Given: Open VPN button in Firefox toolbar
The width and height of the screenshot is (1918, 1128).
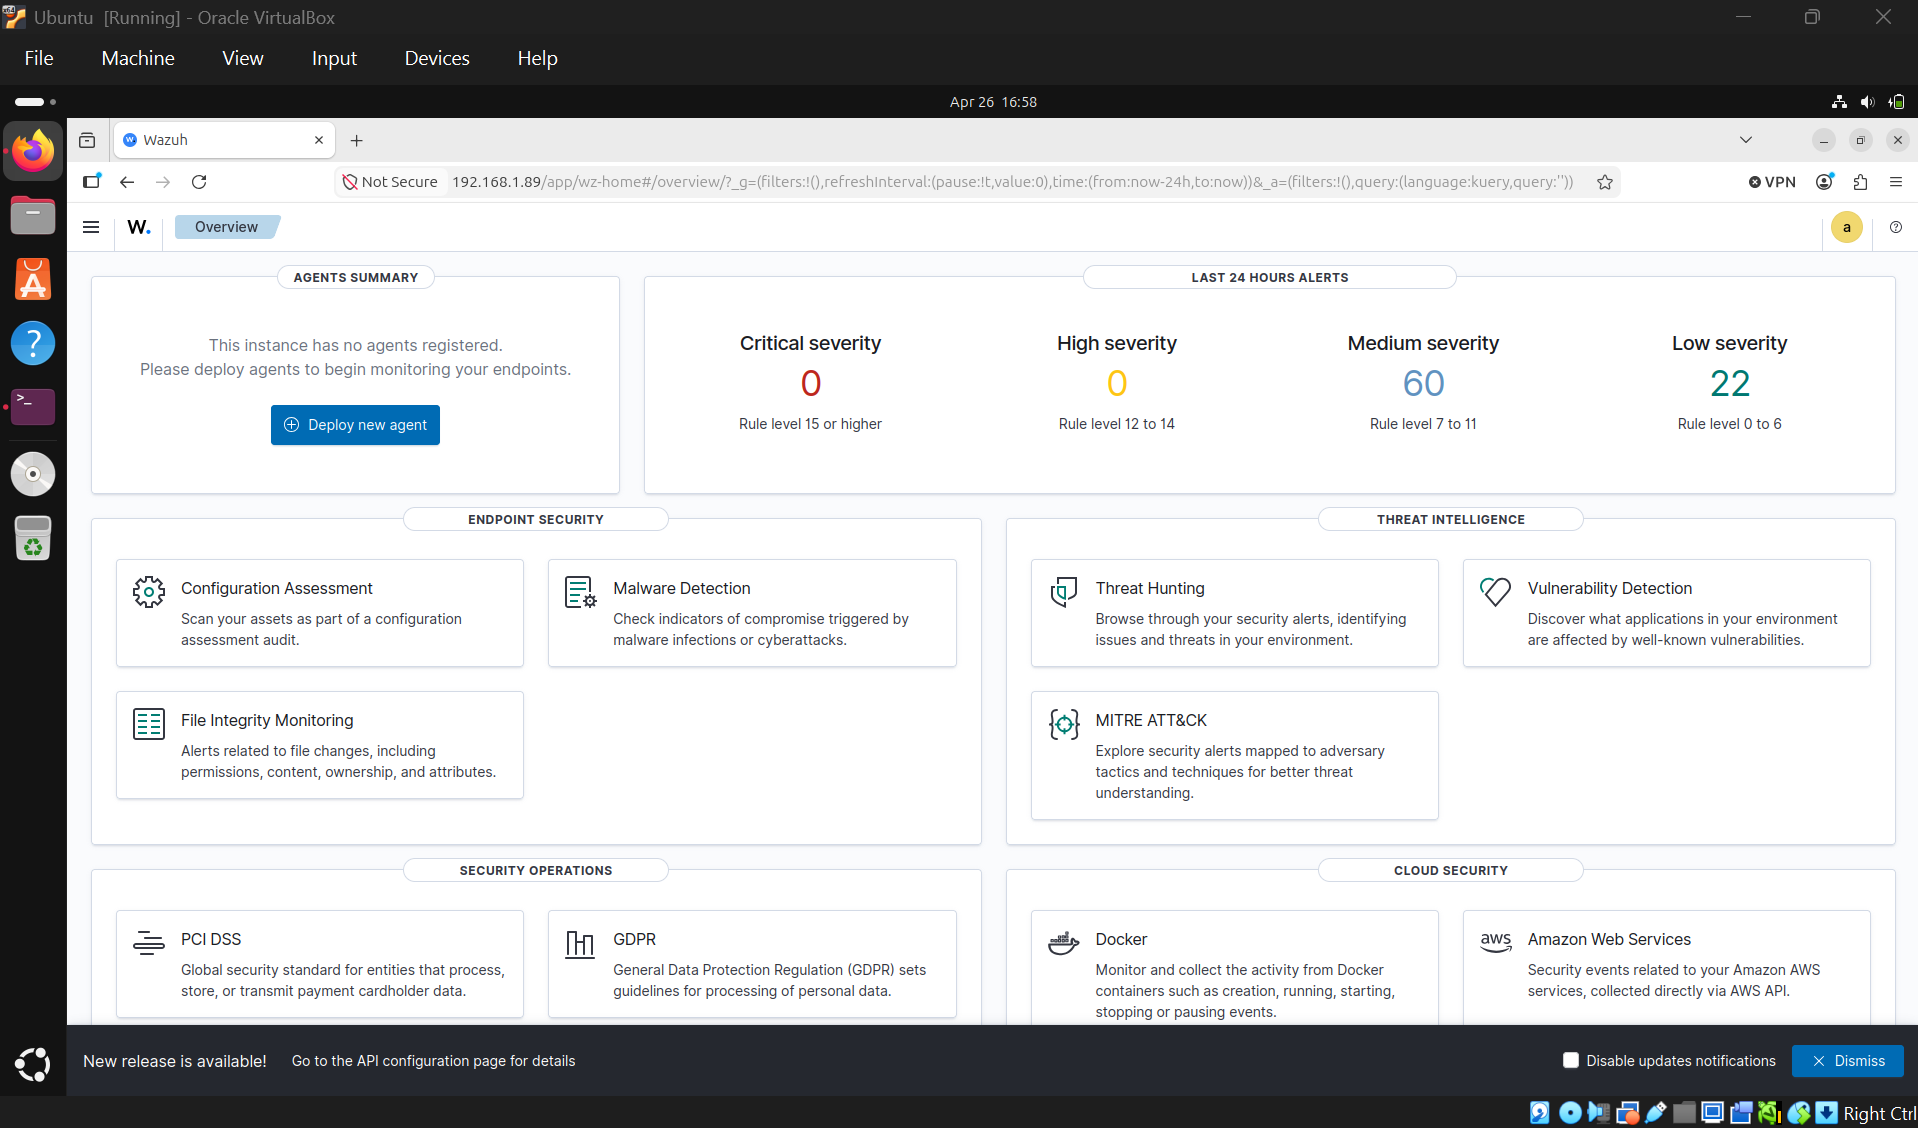Looking at the screenshot, I should (1772, 182).
